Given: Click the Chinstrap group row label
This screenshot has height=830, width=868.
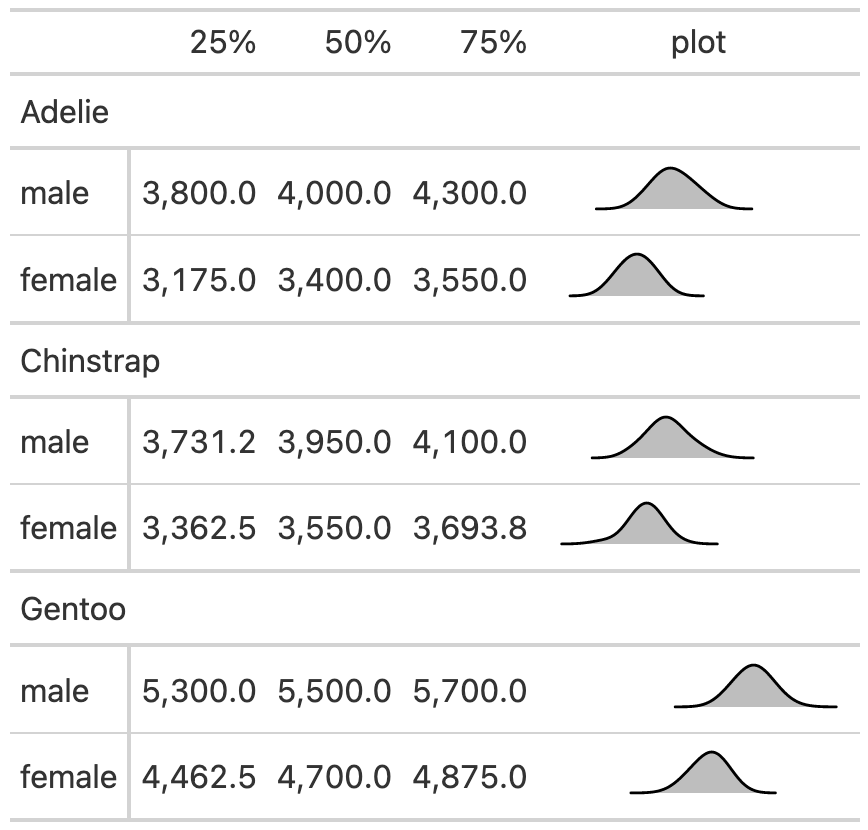Looking at the screenshot, I should [x=90, y=361].
